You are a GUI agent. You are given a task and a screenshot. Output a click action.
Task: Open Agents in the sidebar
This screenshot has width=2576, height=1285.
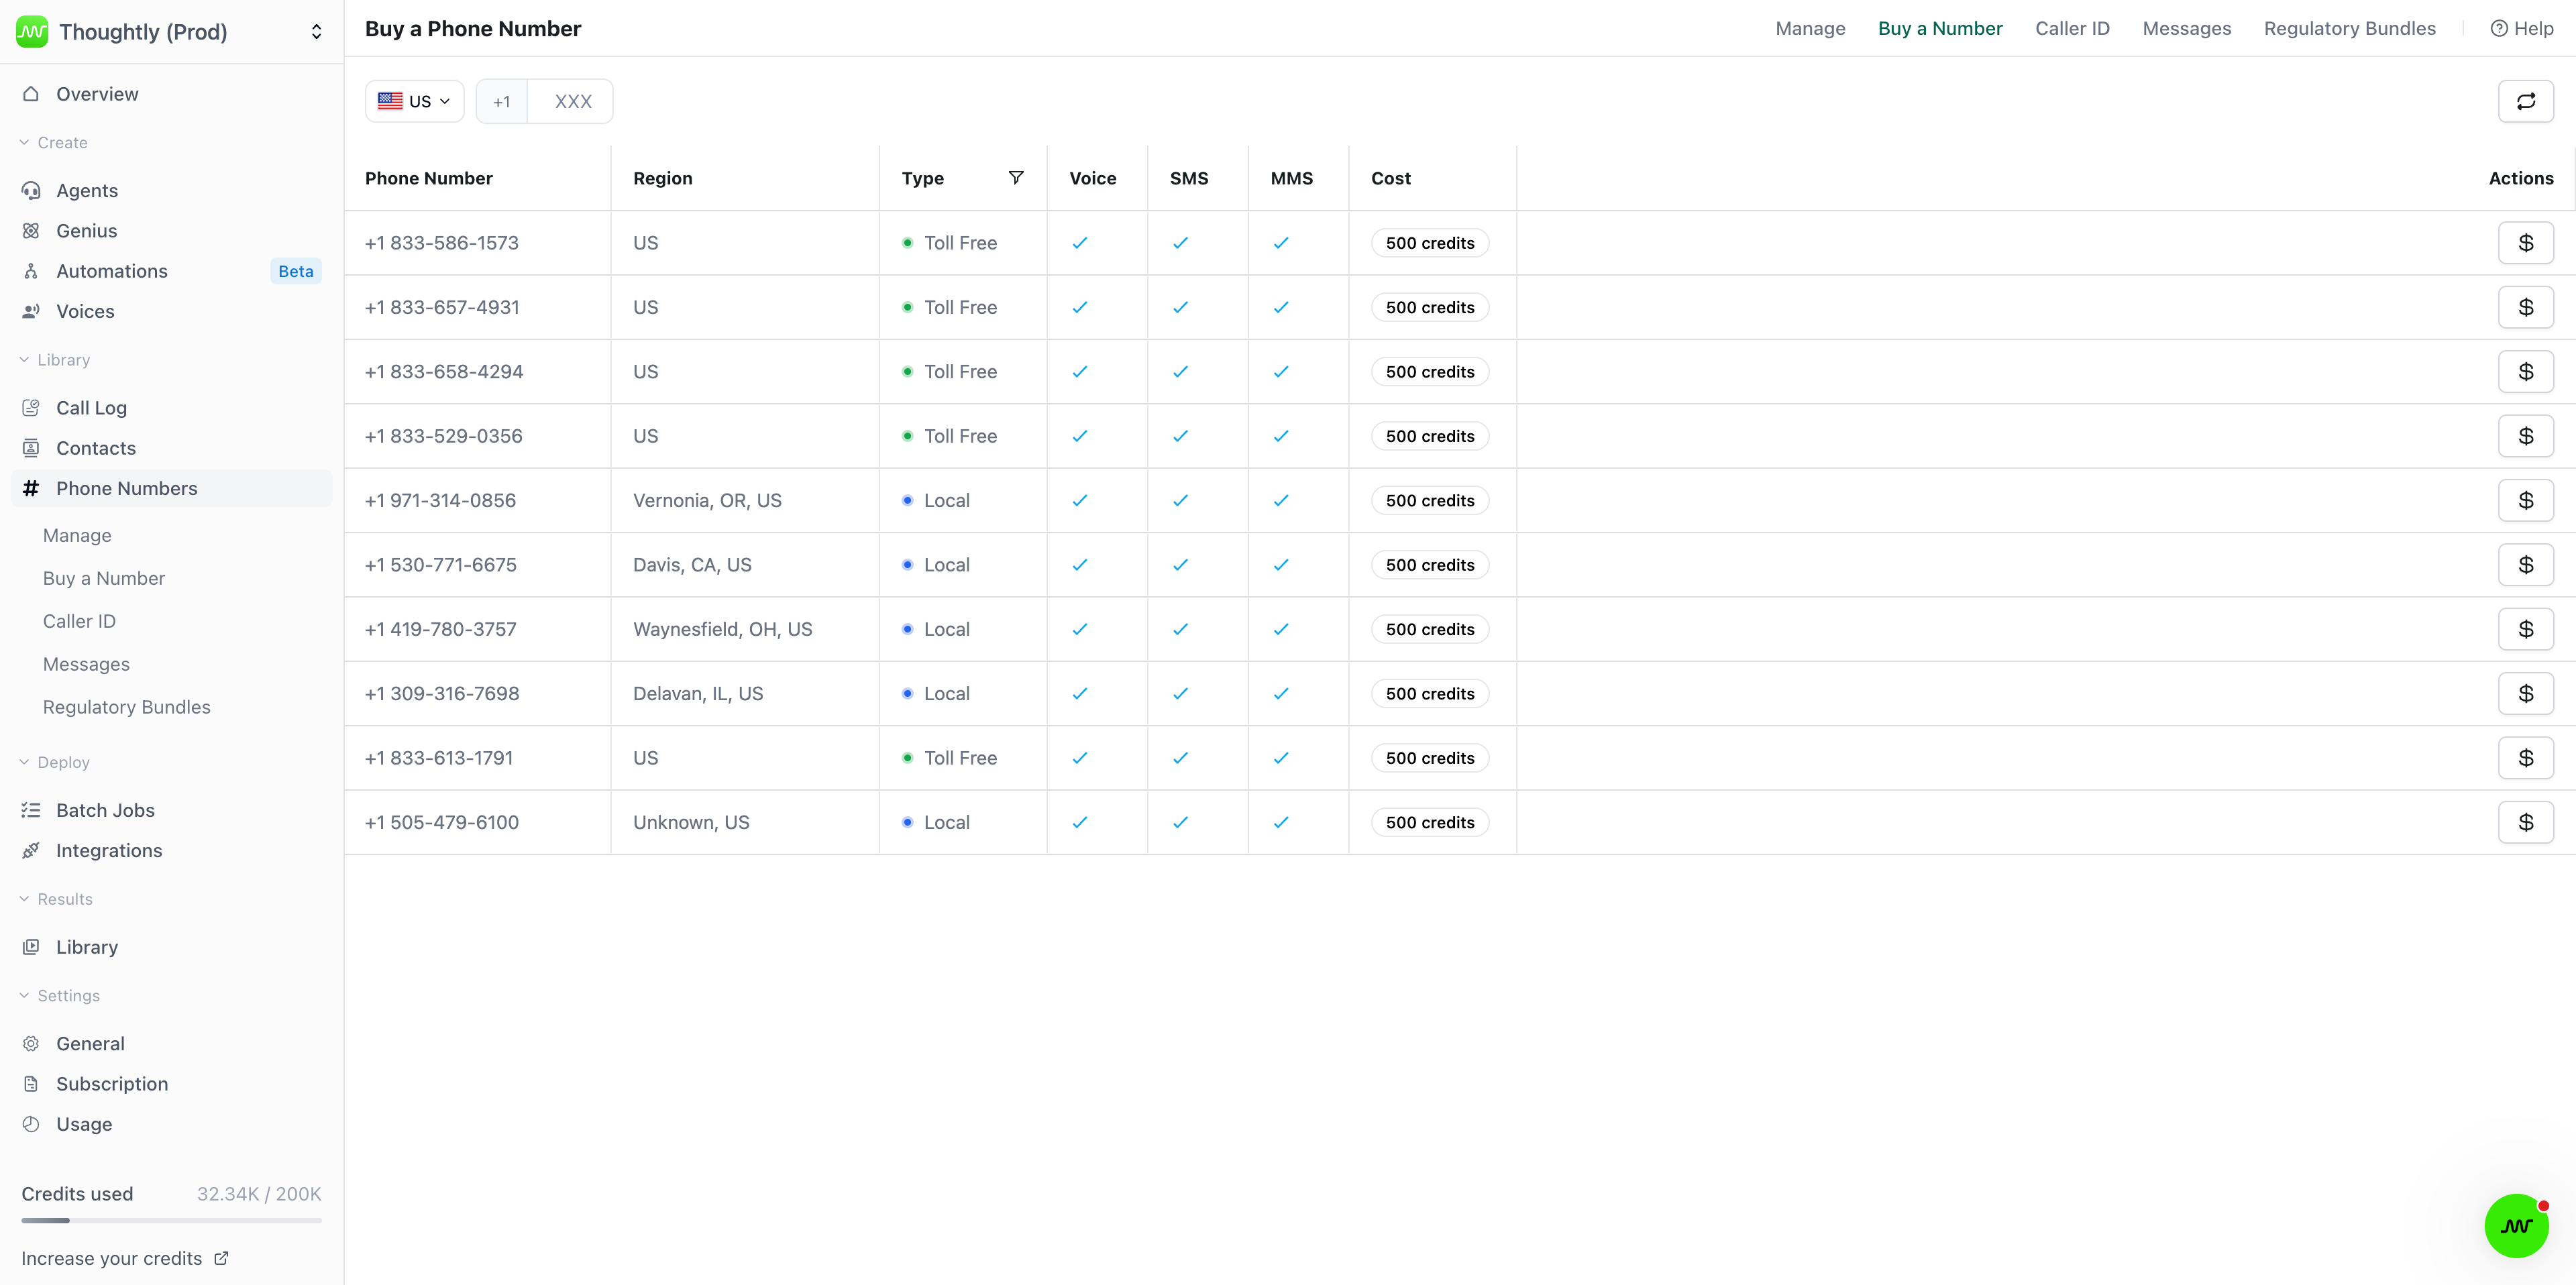tap(171, 190)
